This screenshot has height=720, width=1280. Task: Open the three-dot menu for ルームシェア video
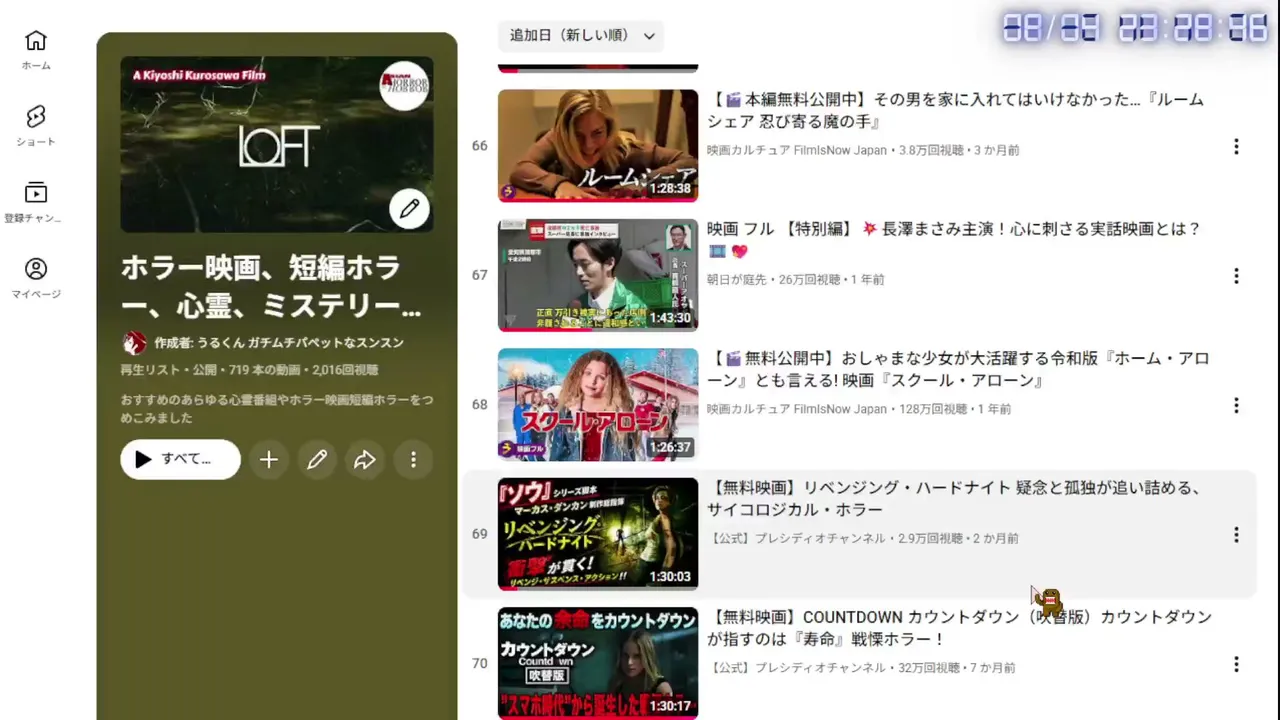coord(1236,147)
